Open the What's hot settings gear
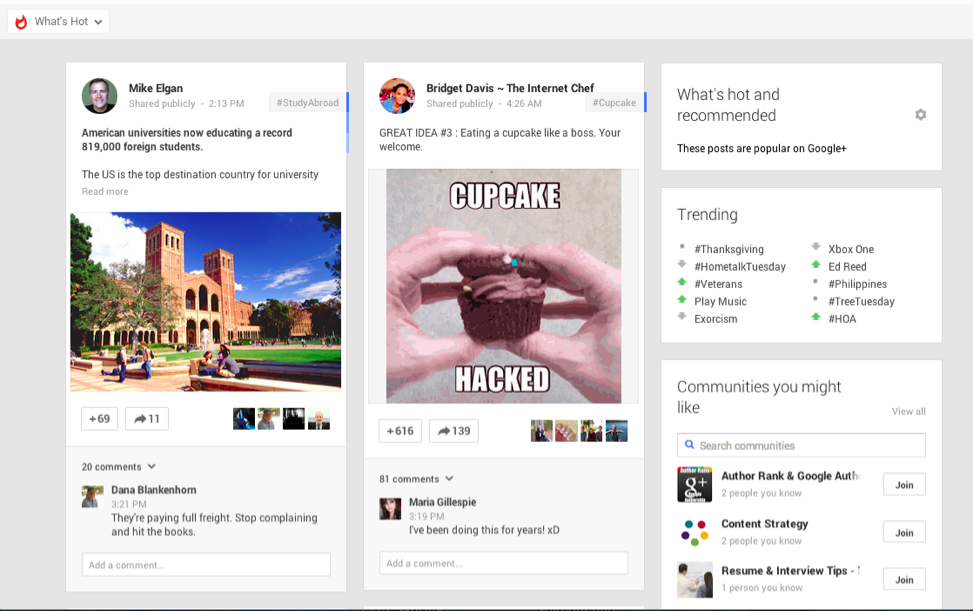This screenshot has height=611, width=973. (x=920, y=115)
